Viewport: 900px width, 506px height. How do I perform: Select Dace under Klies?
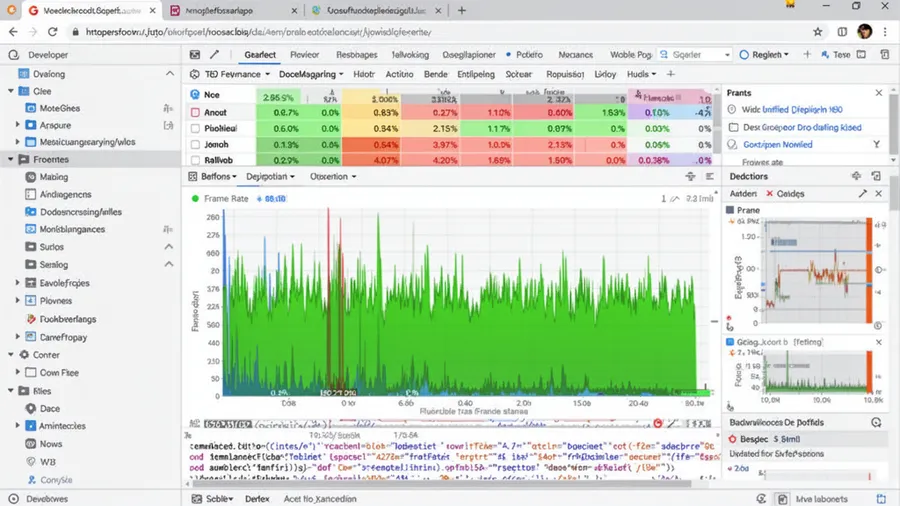point(49,408)
